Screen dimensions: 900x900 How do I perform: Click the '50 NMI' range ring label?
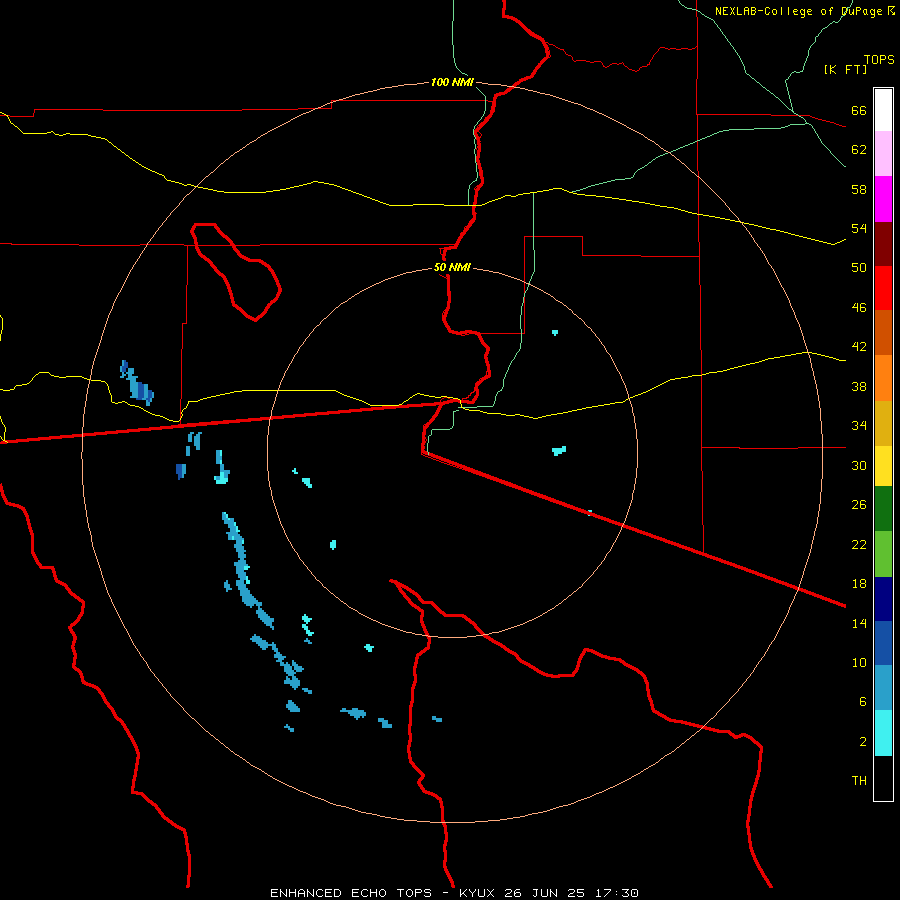point(452,267)
